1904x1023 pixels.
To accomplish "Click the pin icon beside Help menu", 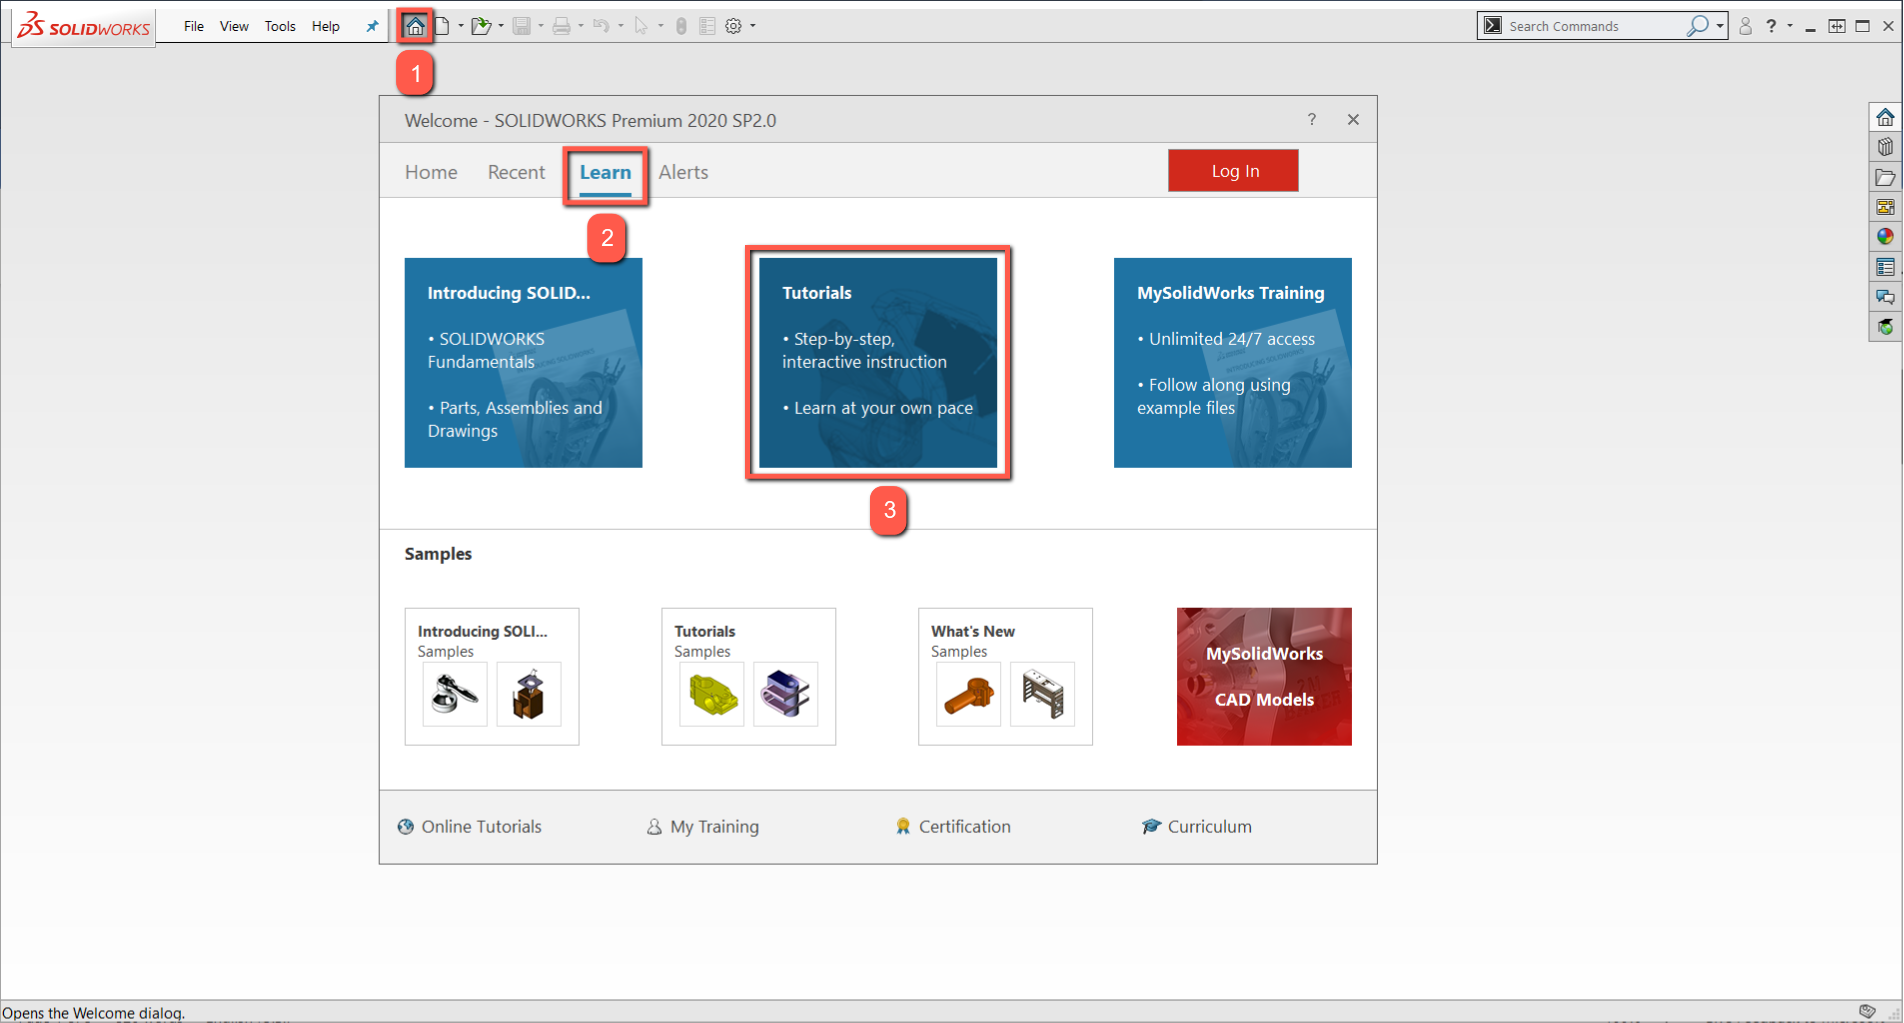I will [372, 26].
